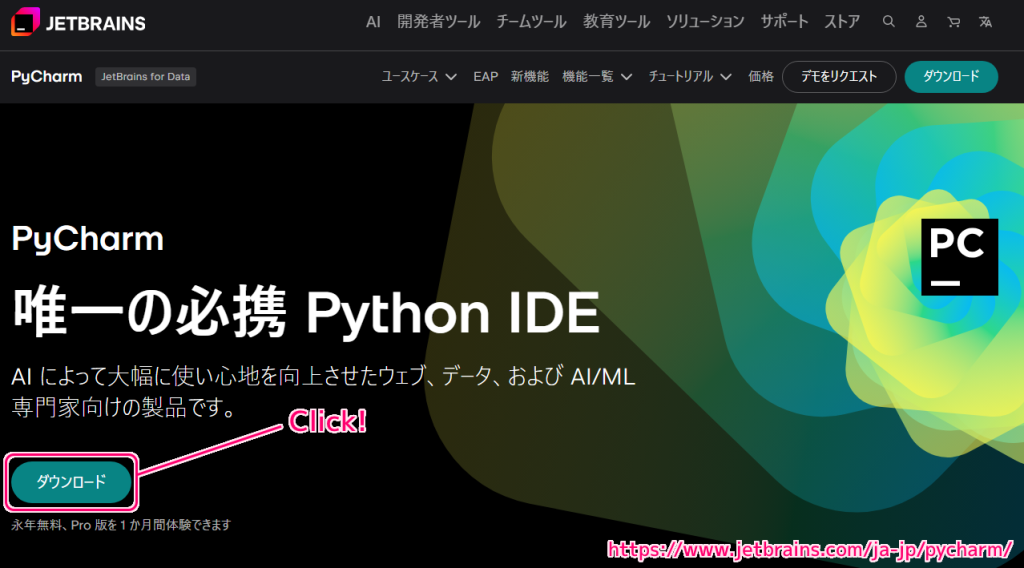
Task: Click the large PyCharm hero title
Action: click(88, 239)
